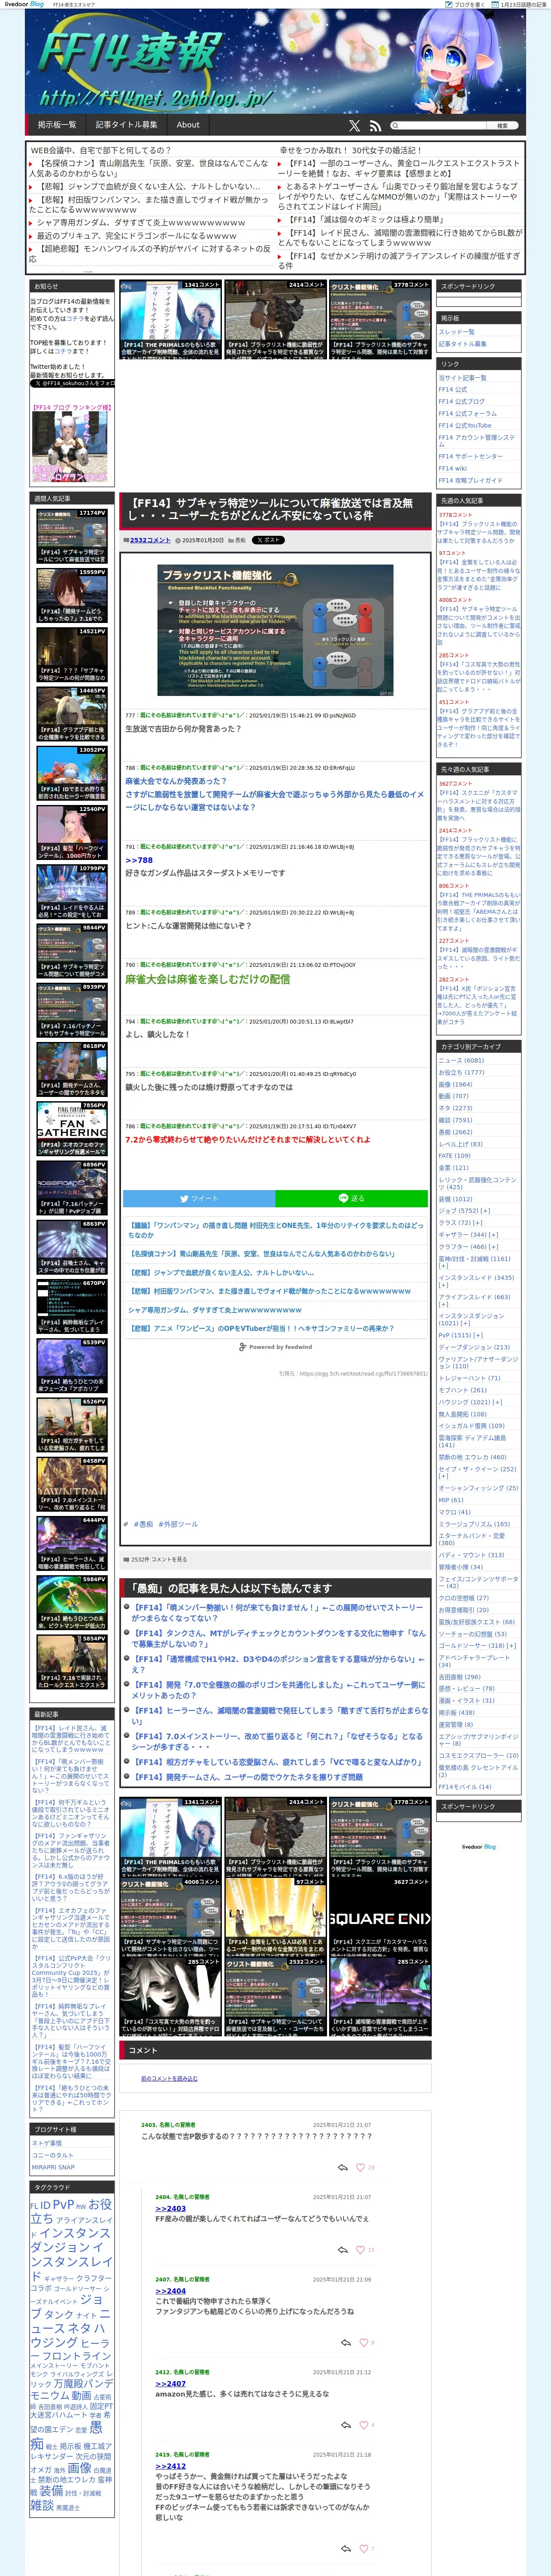
Task: Like comment 2407 with the heart icon
Action: pos(364,2342)
